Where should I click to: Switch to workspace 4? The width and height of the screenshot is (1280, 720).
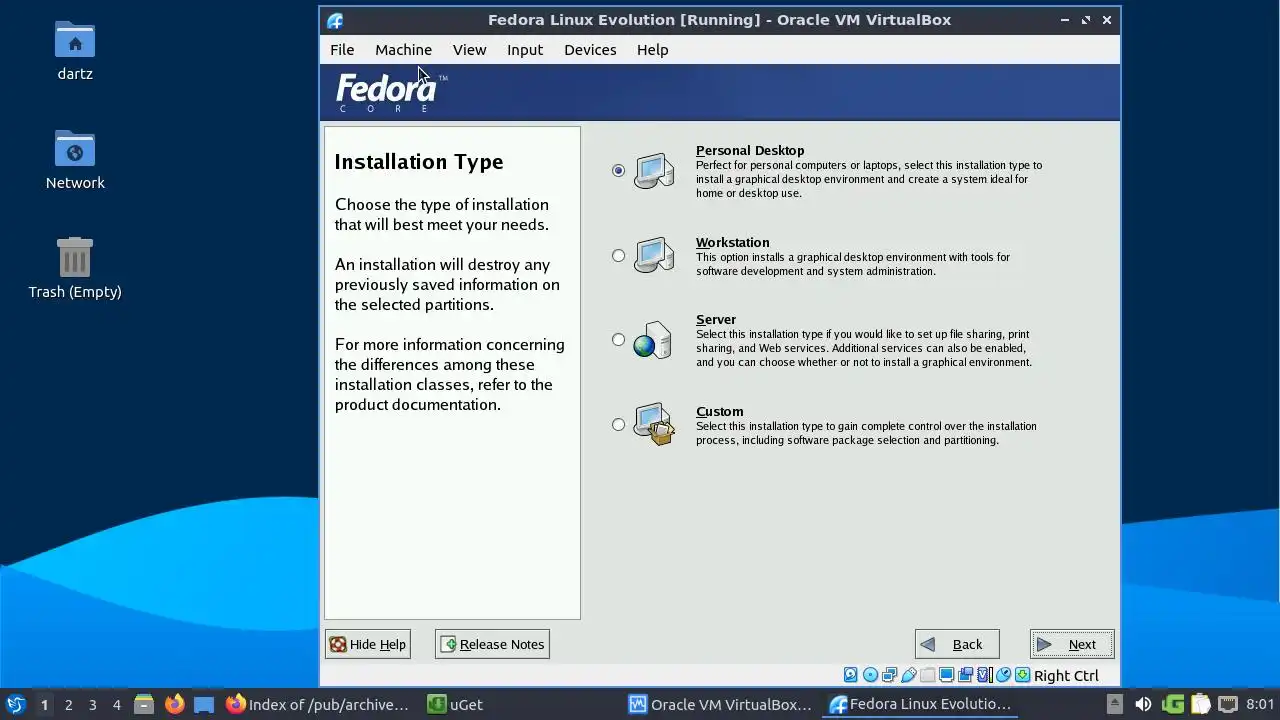click(x=116, y=704)
